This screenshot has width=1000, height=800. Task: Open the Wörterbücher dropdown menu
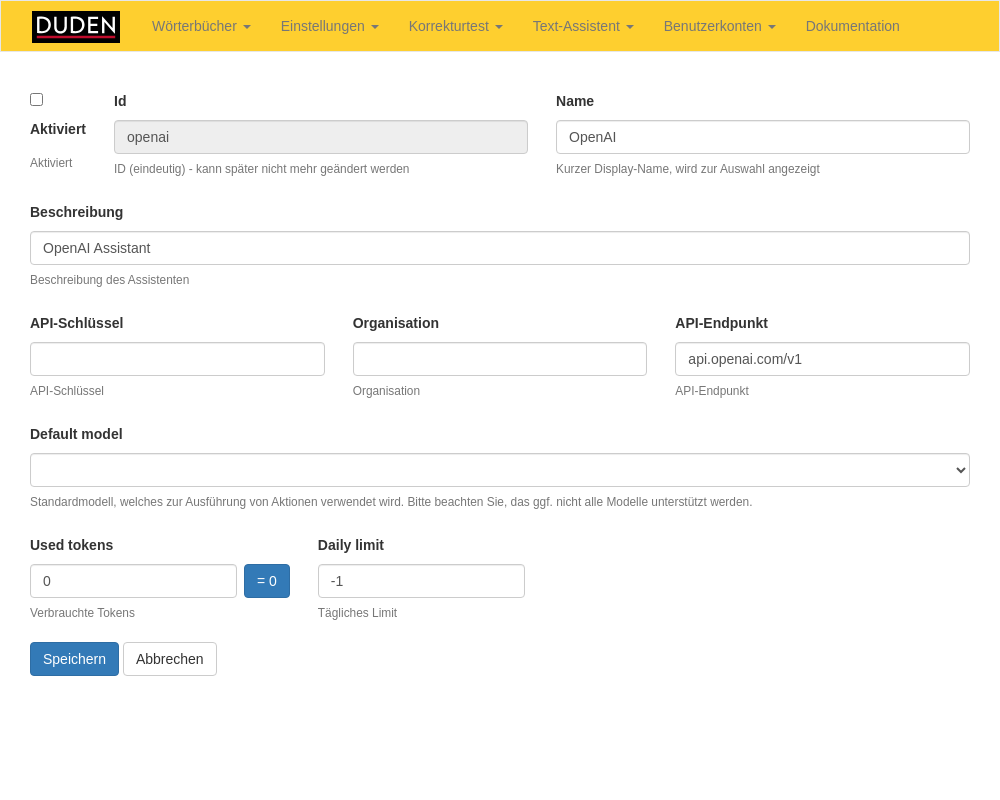point(201,26)
